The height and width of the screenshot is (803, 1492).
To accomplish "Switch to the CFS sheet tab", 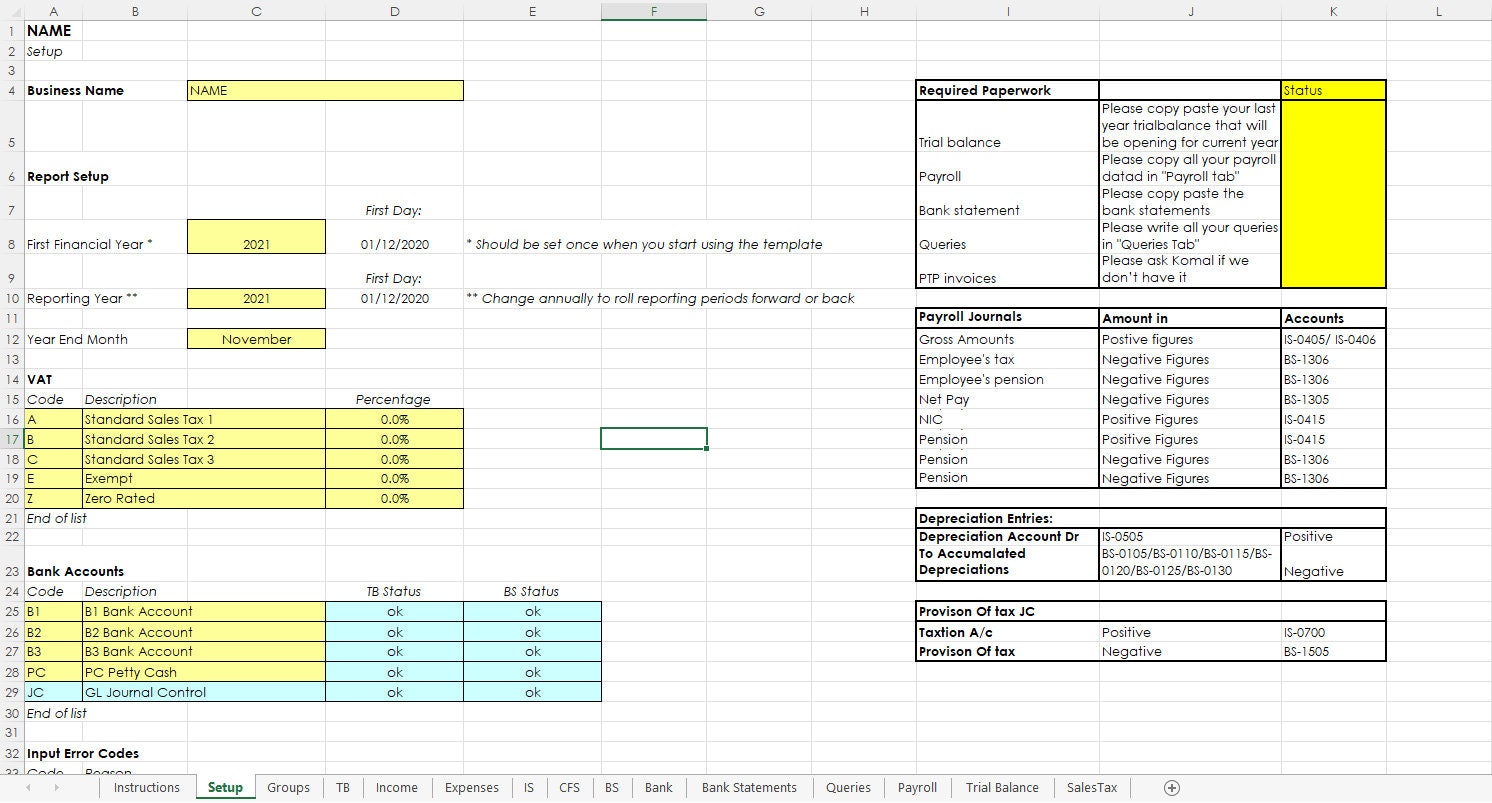I will pyautogui.click(x=568, y=788).
